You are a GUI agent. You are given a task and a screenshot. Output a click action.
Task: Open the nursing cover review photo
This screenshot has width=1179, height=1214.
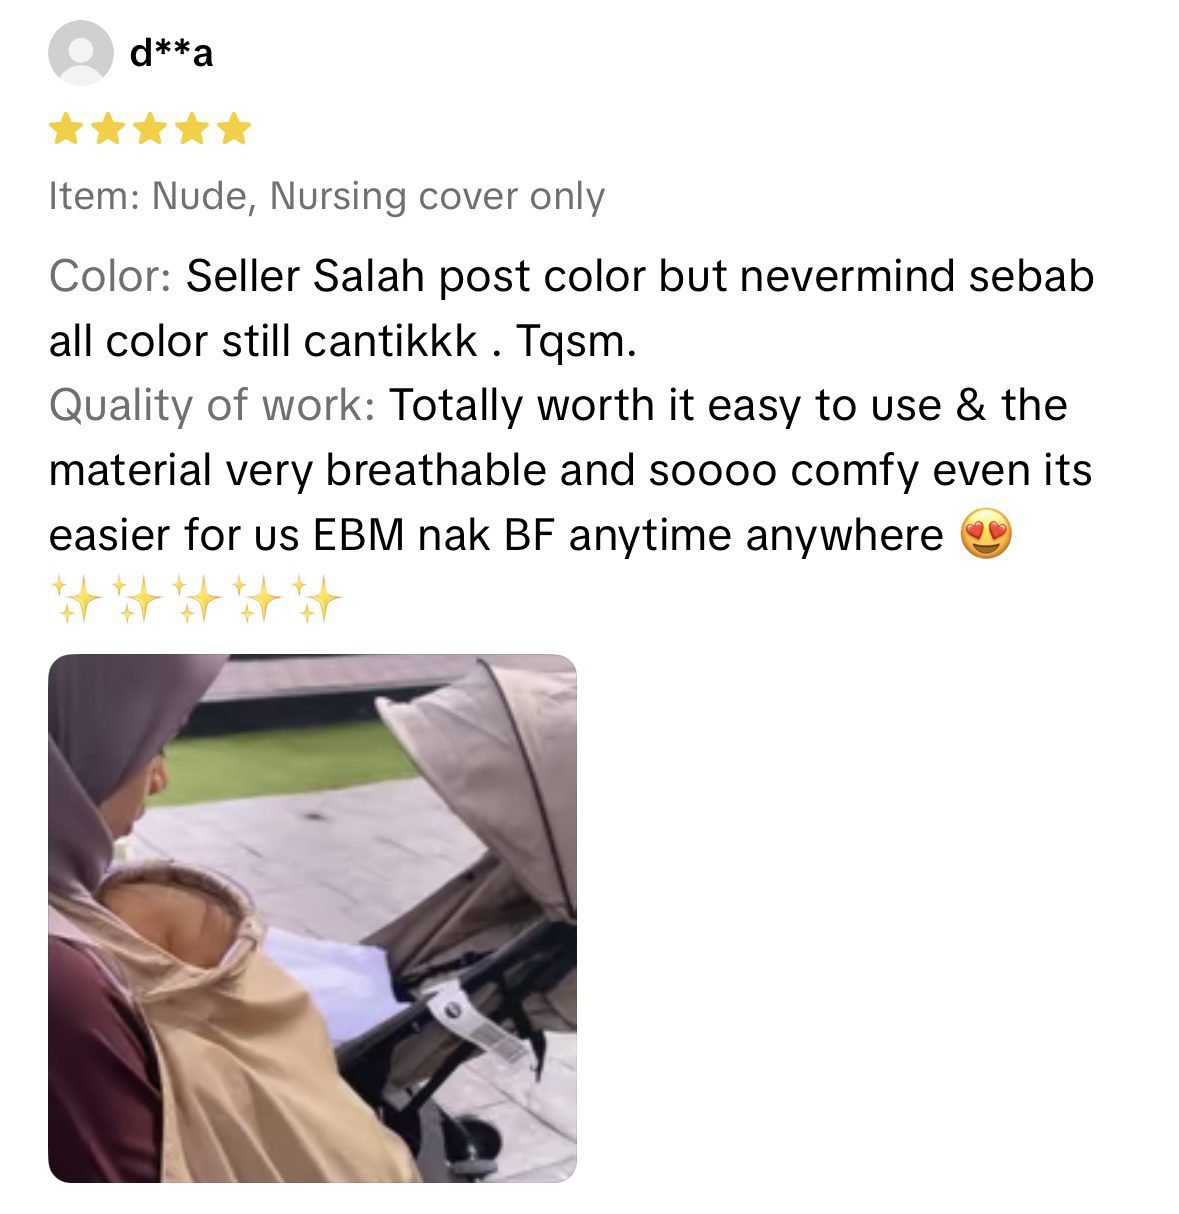312,918
